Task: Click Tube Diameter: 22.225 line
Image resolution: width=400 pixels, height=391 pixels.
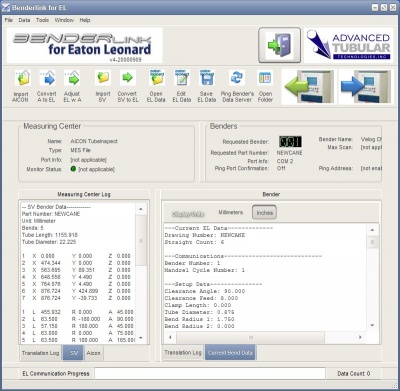Action: (x=49, y=242)
